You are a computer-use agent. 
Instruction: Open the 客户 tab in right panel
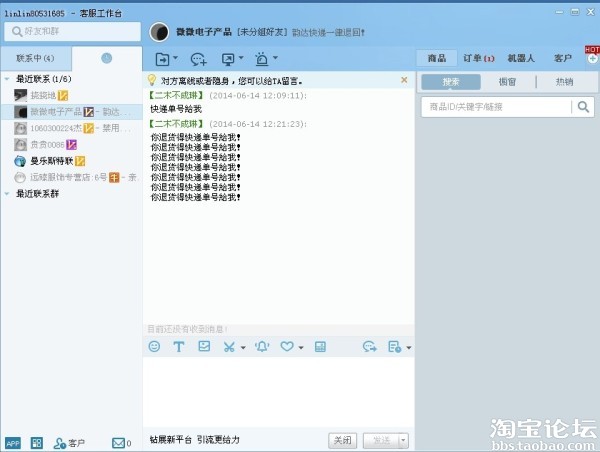pyautogui.click(x=562, y=58)
